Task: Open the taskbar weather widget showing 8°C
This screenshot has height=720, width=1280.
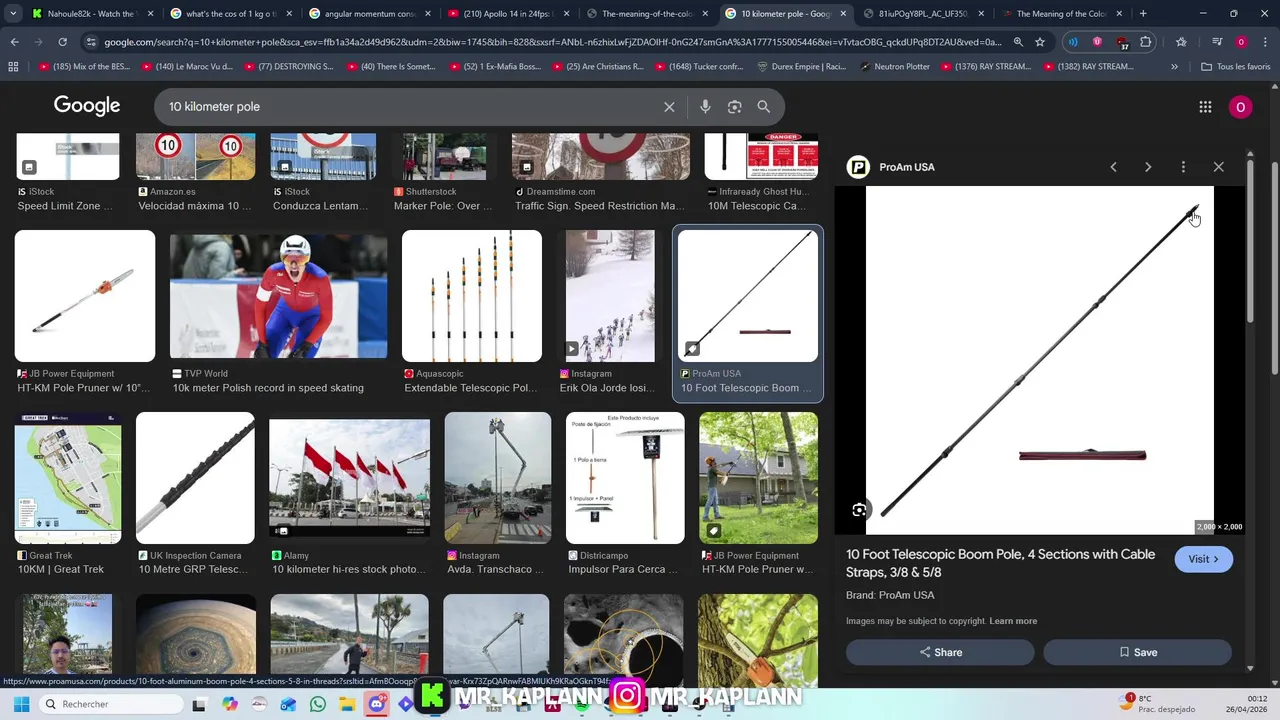Action: (1156, 704)
